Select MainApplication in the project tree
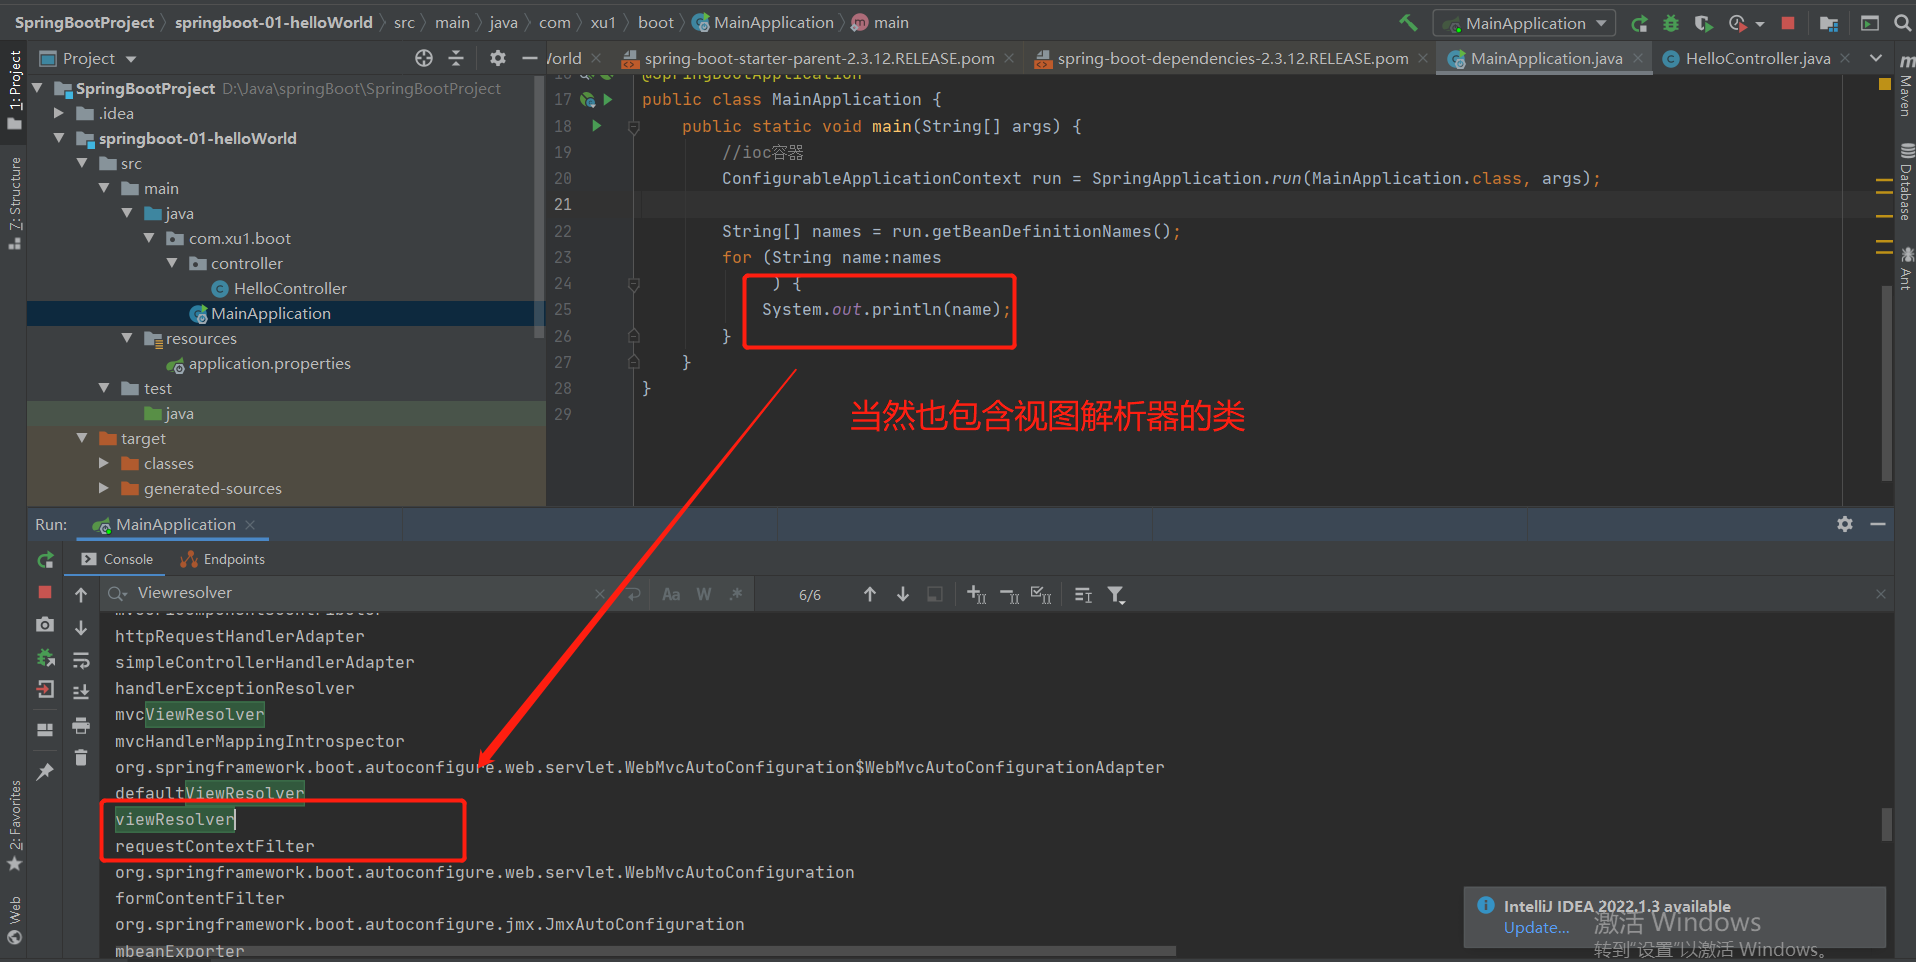Screen dimensions: 1916x962 click(270, 313)
